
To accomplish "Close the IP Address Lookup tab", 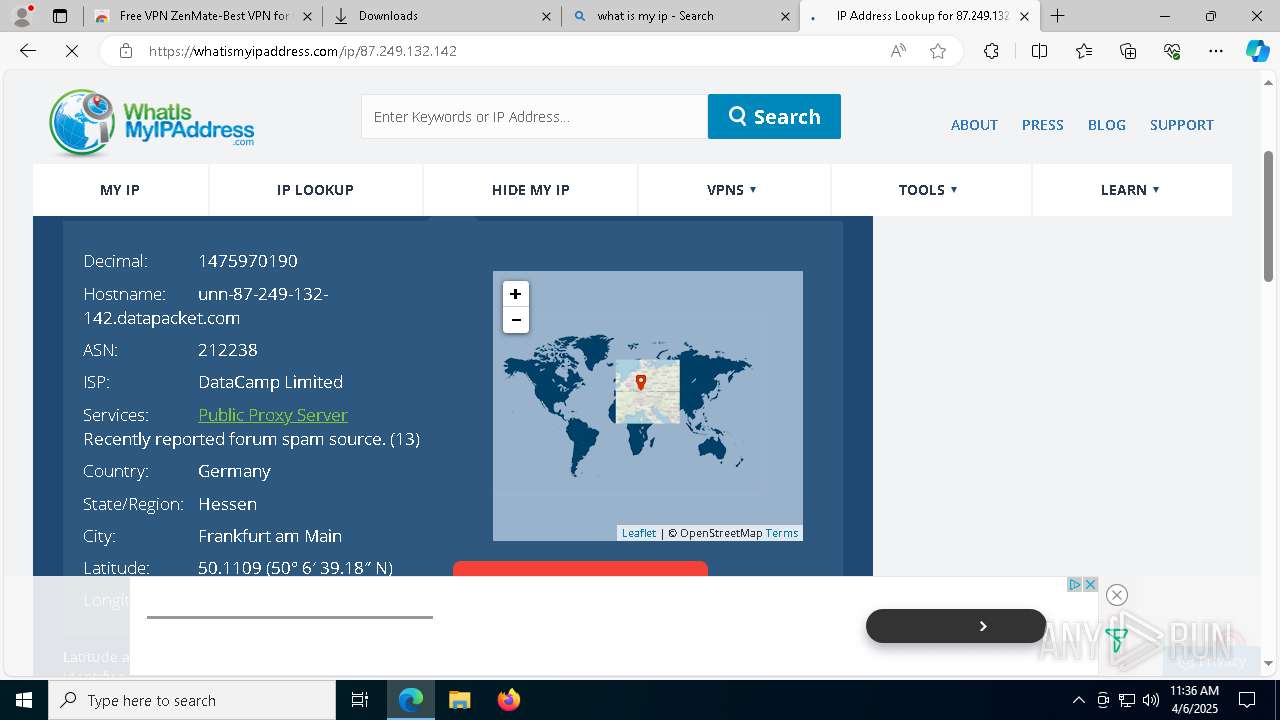I will point(1024,16).
